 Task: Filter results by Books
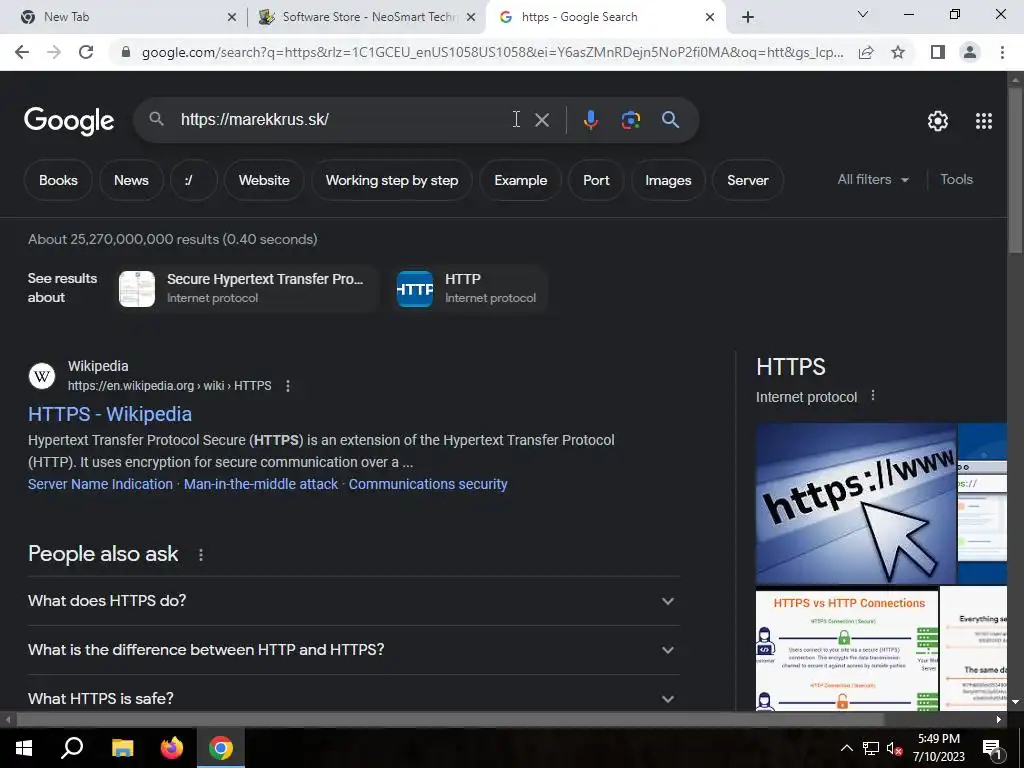(x=58, y=180)
